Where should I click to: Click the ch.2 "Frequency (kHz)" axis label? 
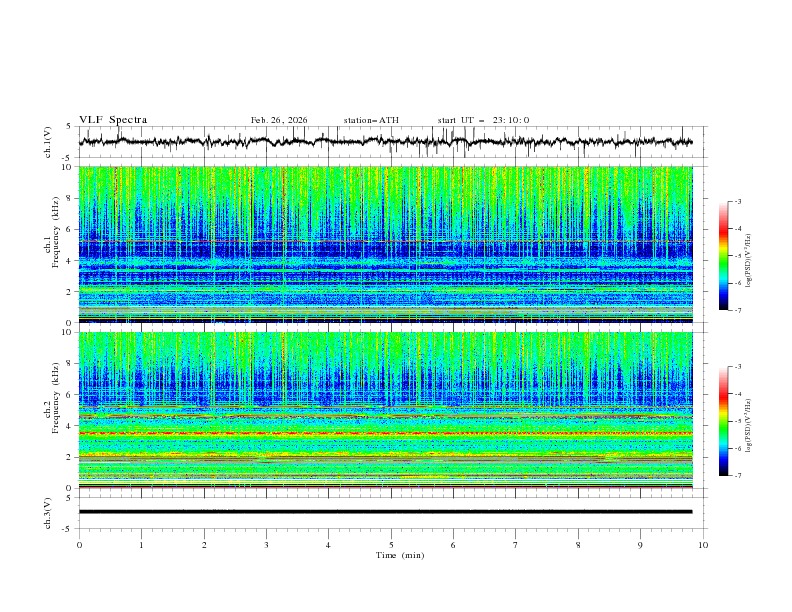coord(56,398)
